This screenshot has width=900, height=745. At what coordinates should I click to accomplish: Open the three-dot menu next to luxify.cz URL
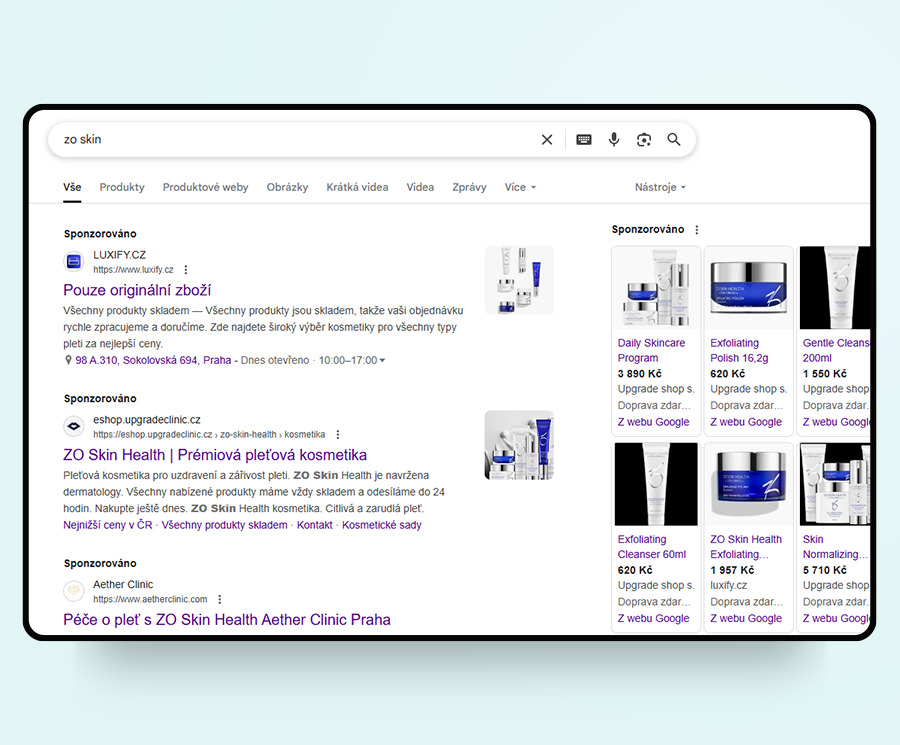coord(185,270)
